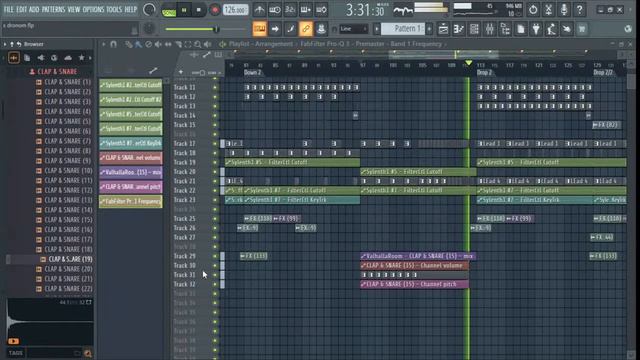Toggle typing keyboard to piano icon
This screenshot has width=640, height=360.
(259, 29)
